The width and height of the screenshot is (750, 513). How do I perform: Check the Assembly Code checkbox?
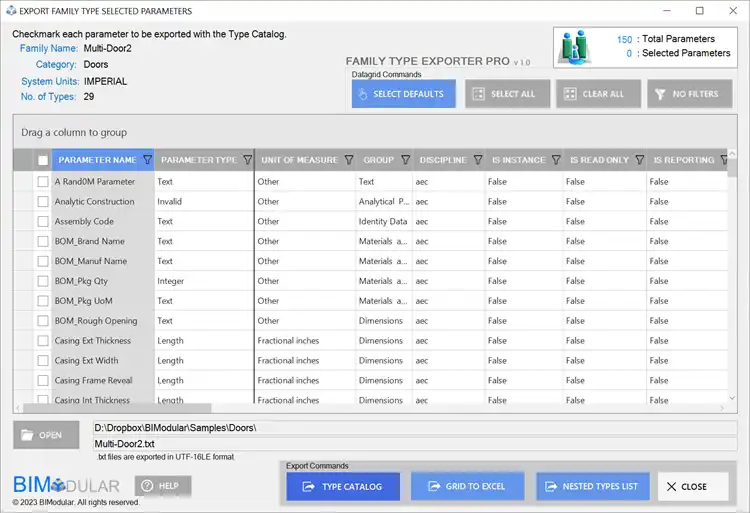point(43,221)
